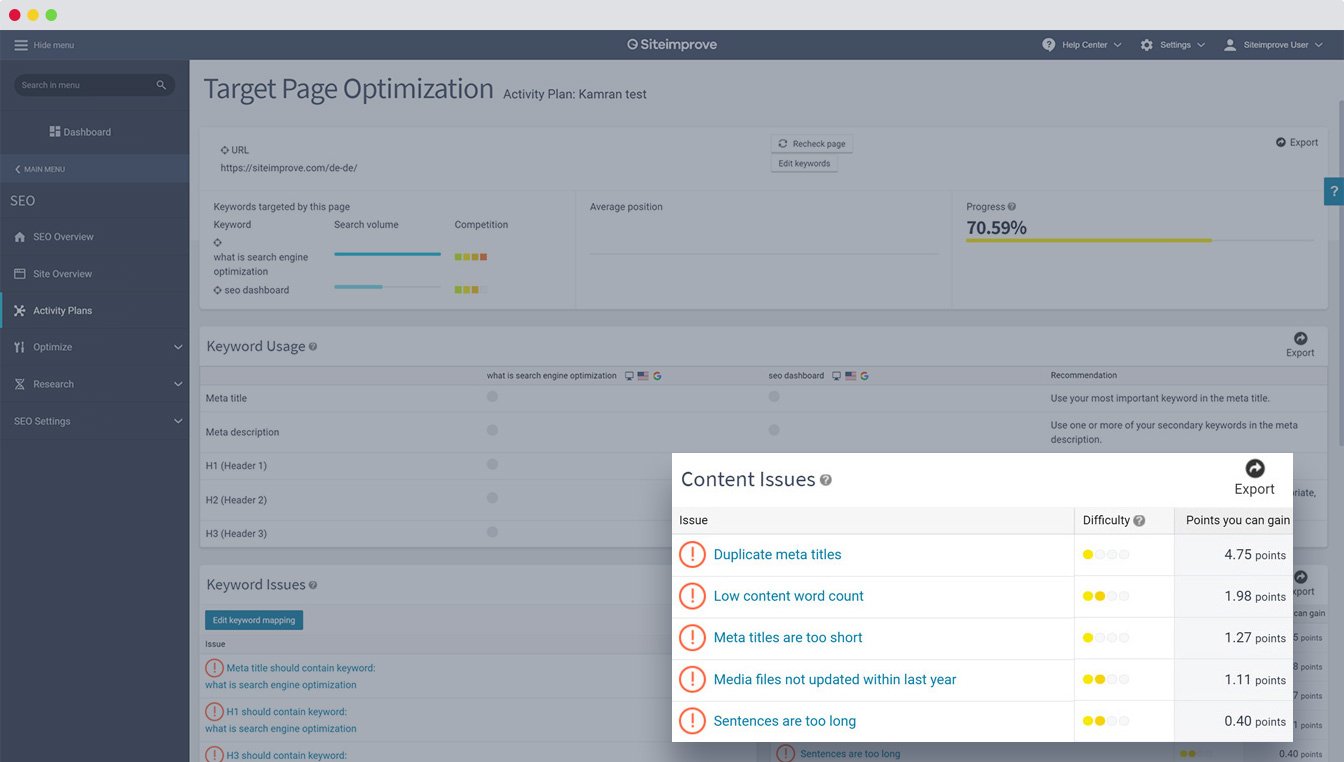Click the Points you can gain column header

click(x=1237, y=520)
